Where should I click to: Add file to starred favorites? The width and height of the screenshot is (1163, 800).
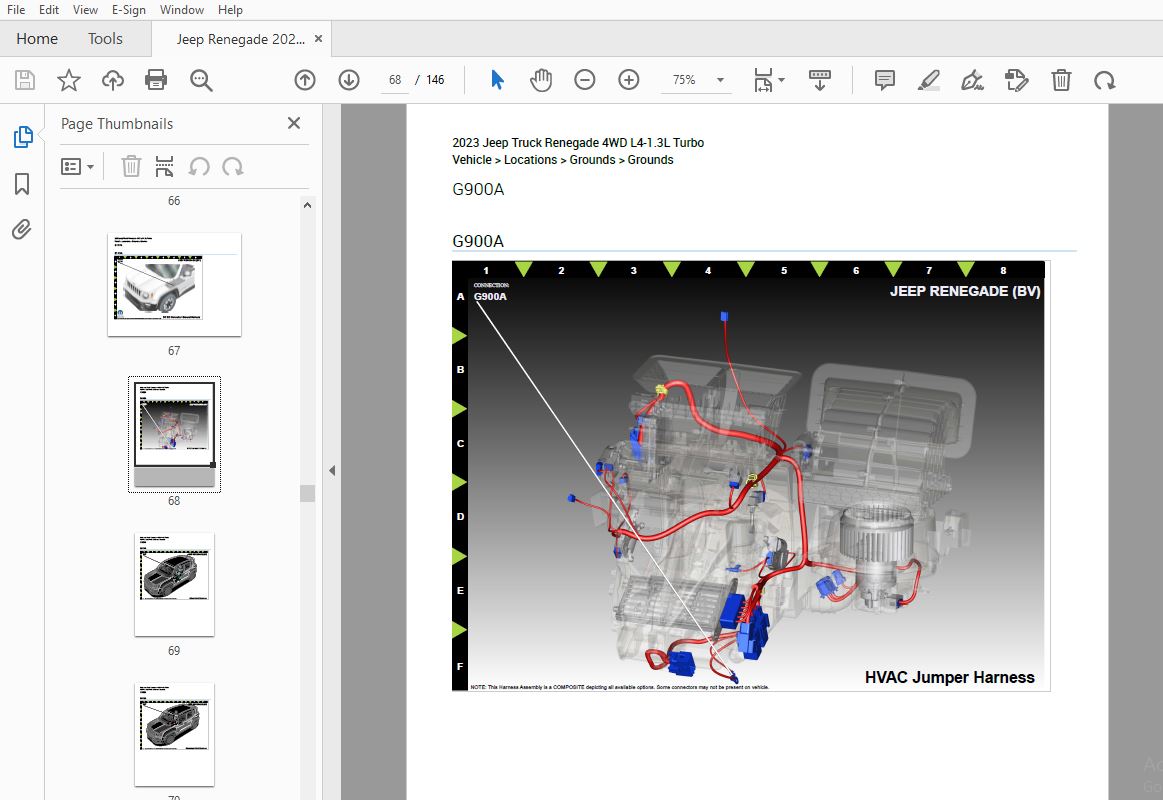68,80
